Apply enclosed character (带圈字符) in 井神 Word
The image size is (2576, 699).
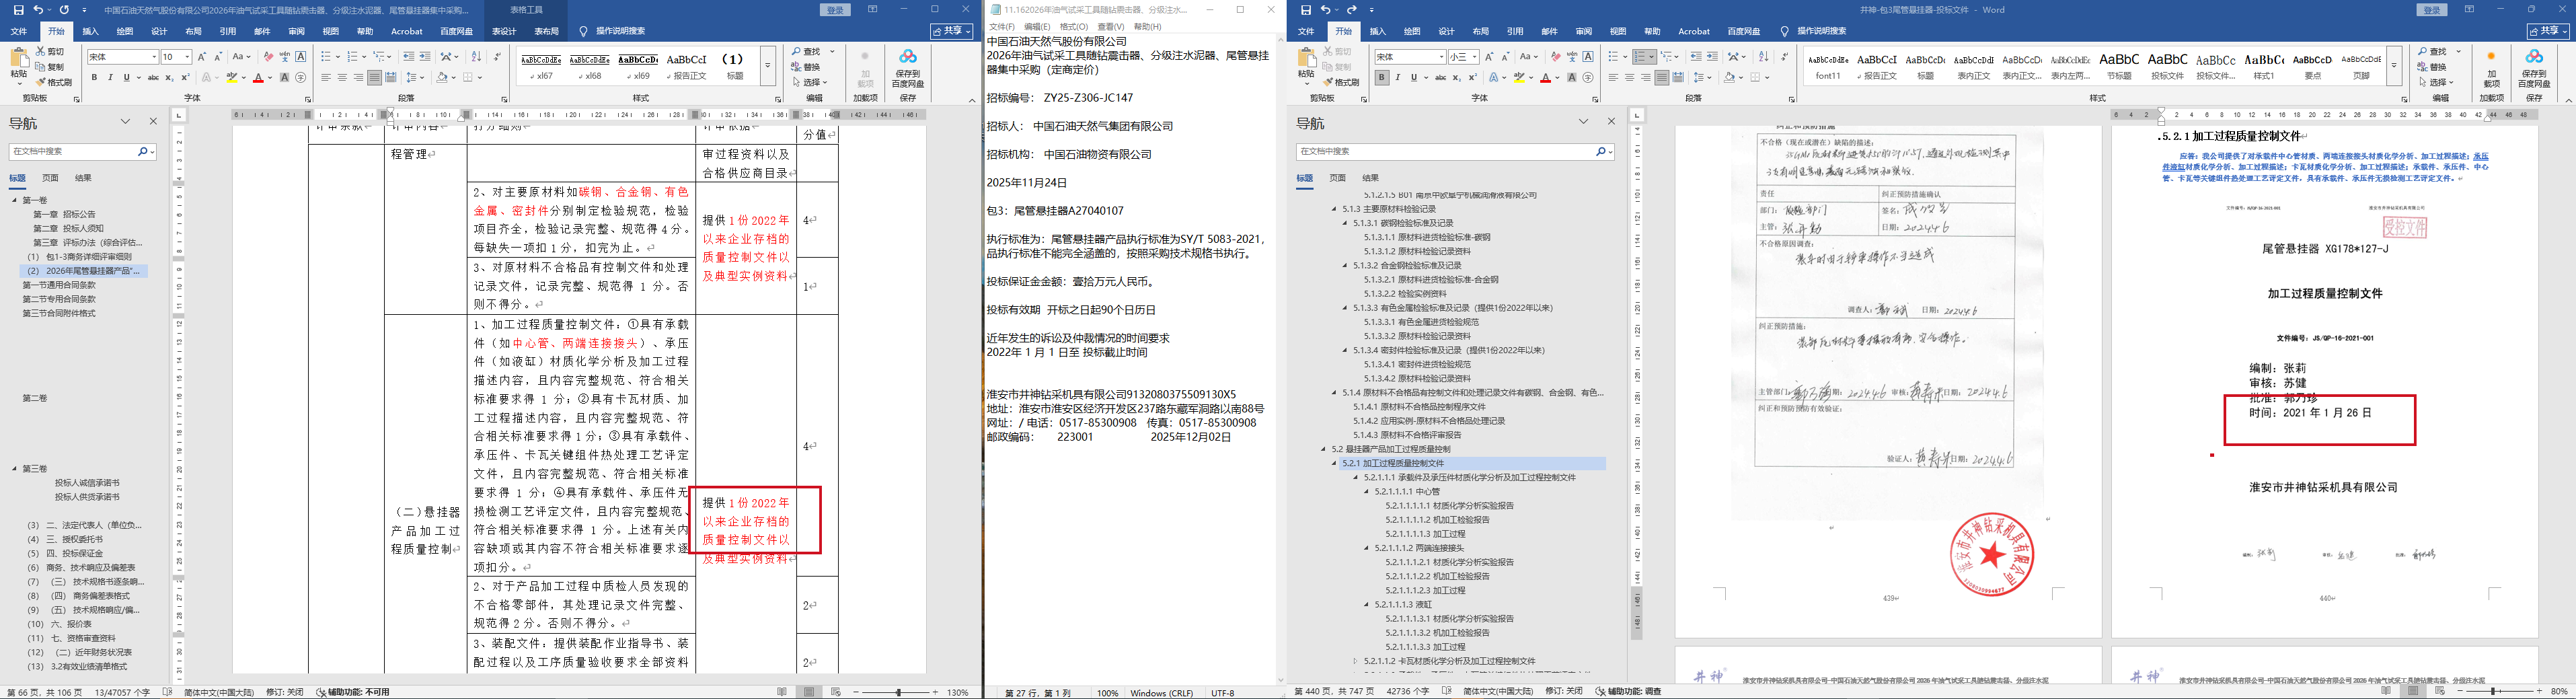coord(1589,77)
